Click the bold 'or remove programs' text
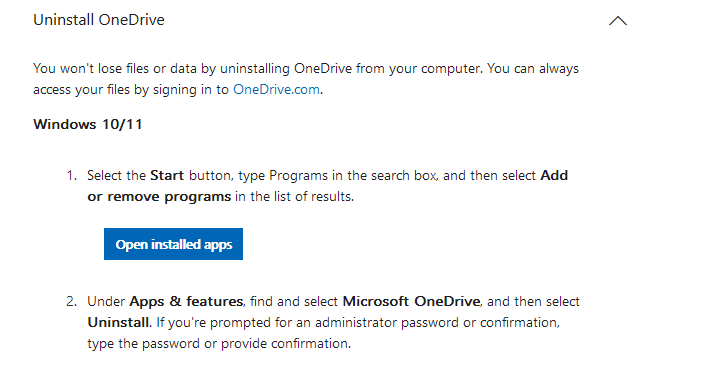 159,197
